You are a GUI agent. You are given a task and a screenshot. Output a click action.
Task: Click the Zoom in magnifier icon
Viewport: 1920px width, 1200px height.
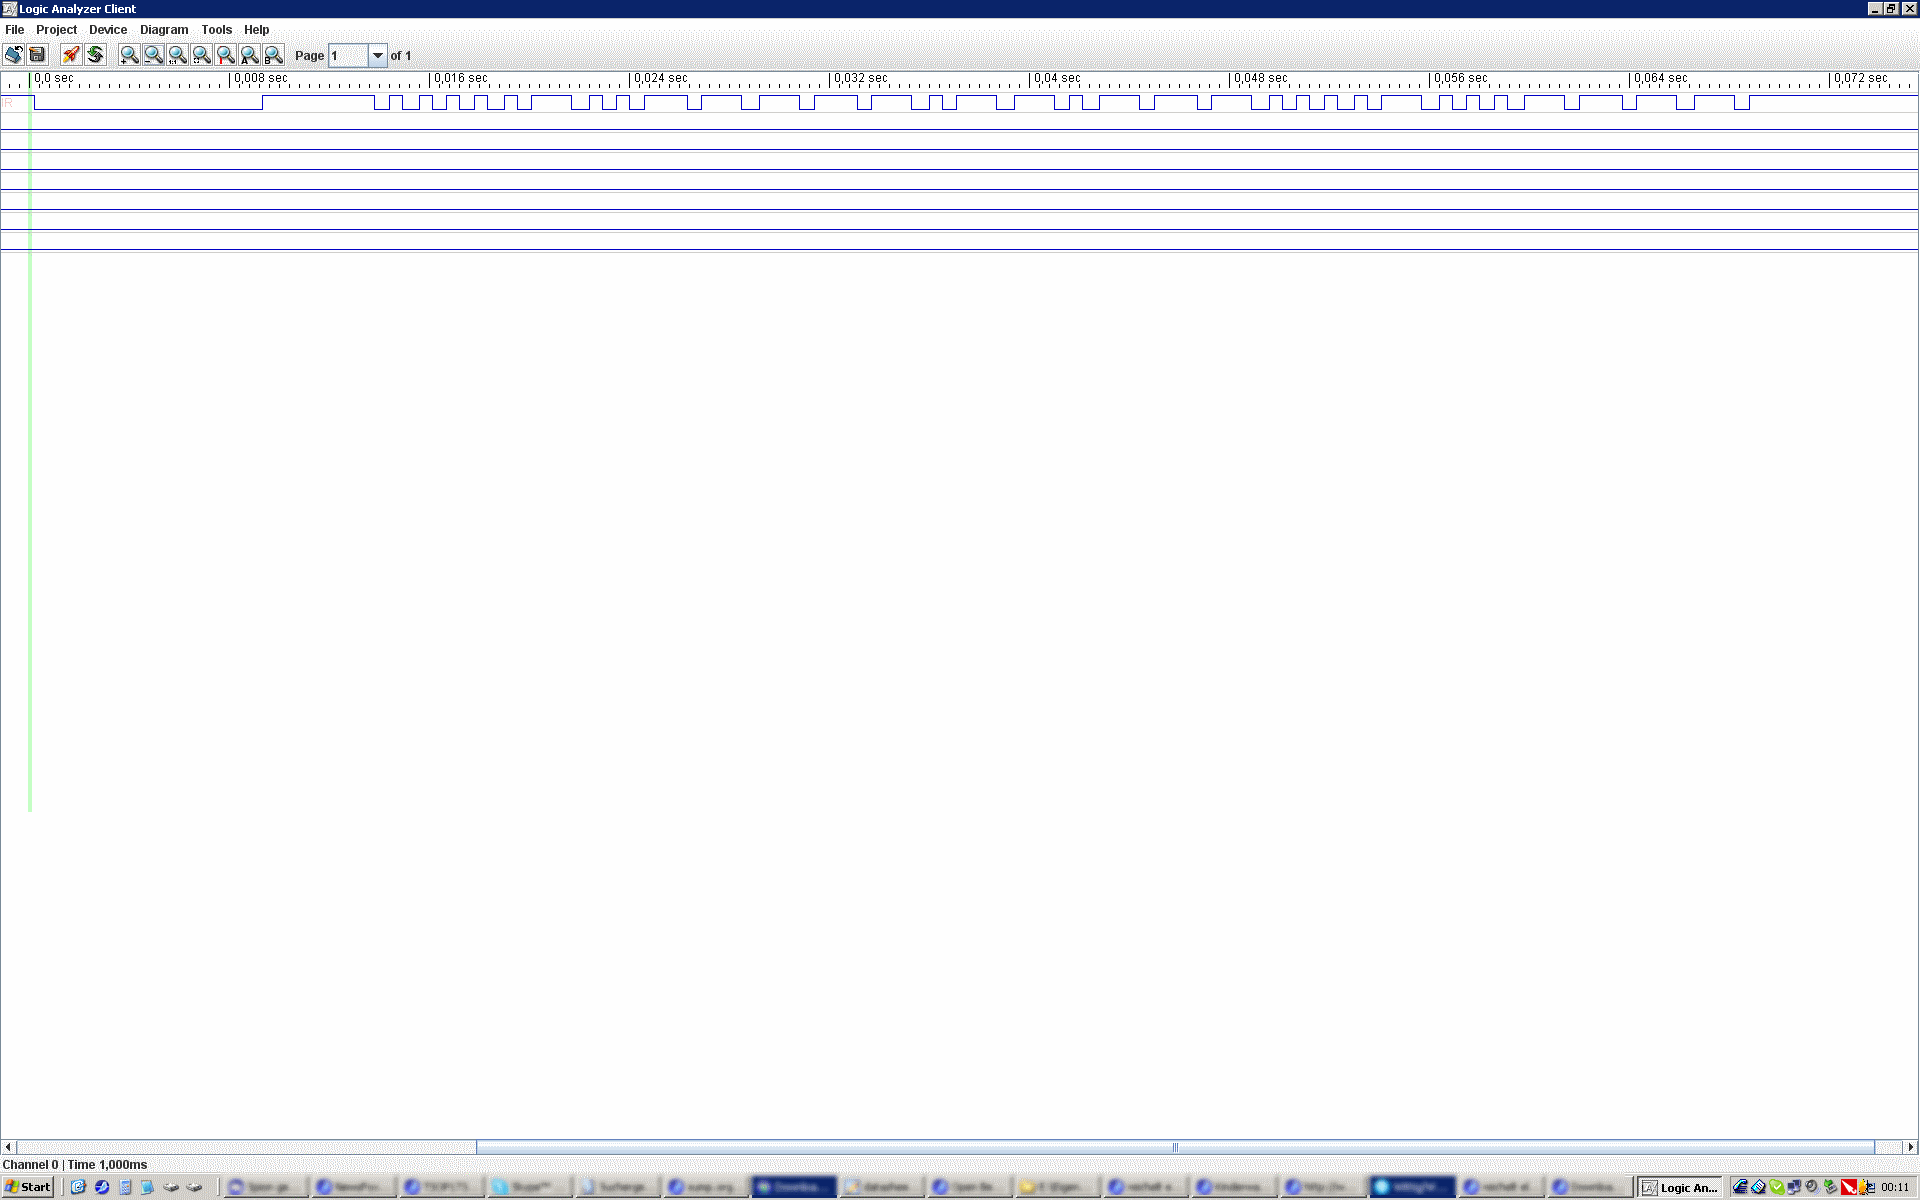pos(129,55)
